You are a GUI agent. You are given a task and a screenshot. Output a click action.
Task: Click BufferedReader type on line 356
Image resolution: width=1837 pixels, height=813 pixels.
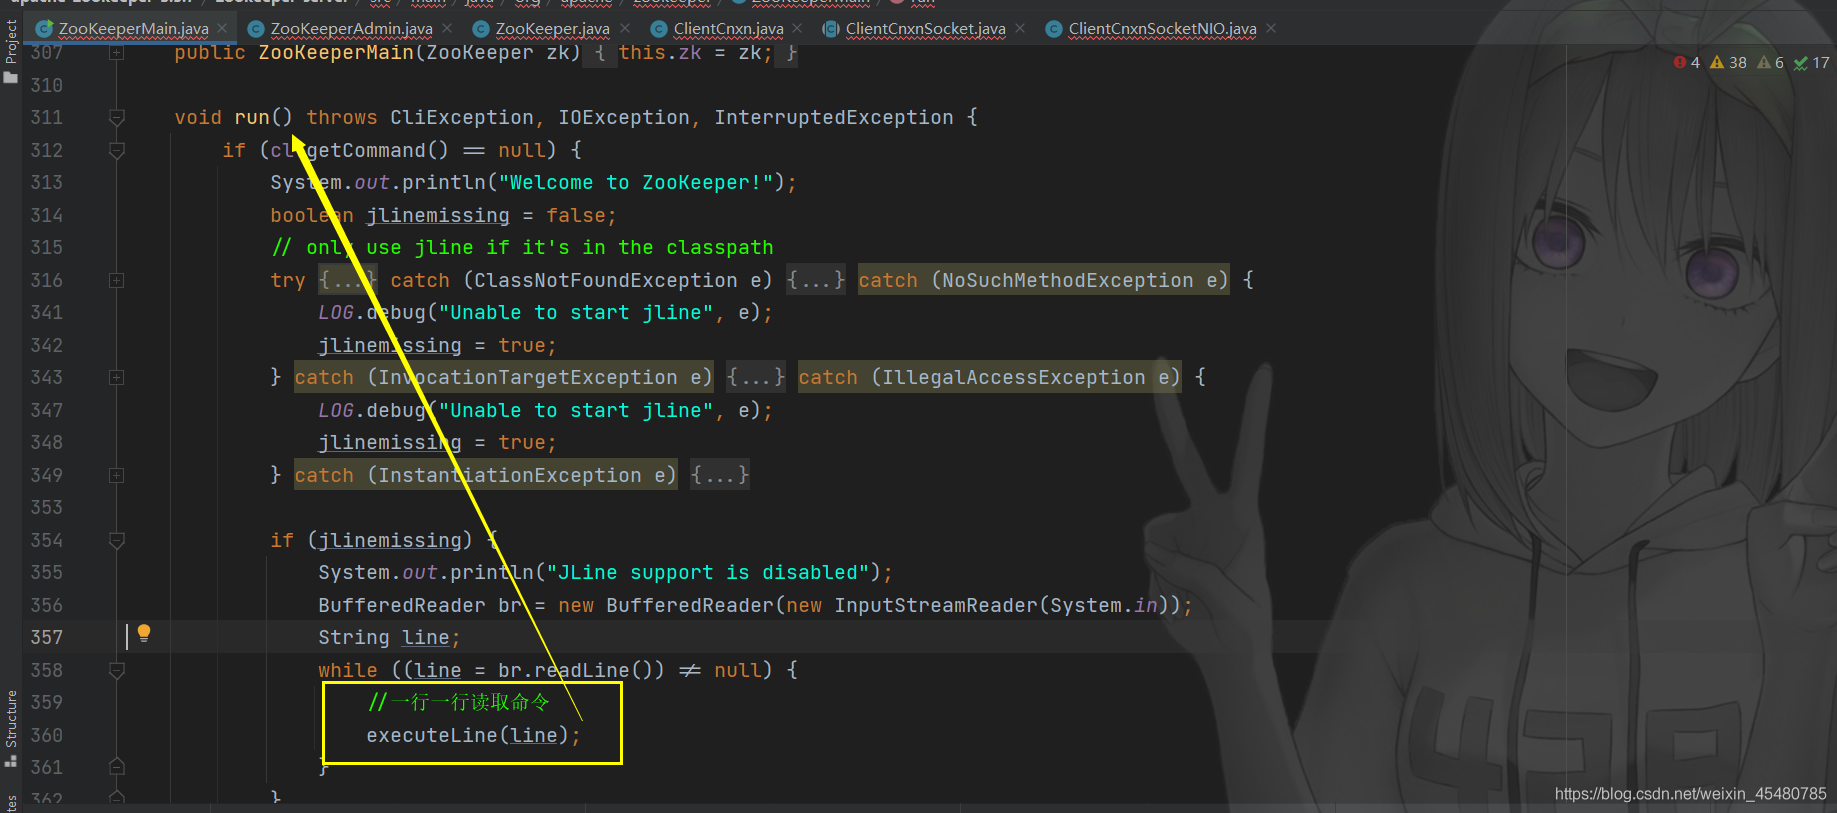tap(402, 606)
